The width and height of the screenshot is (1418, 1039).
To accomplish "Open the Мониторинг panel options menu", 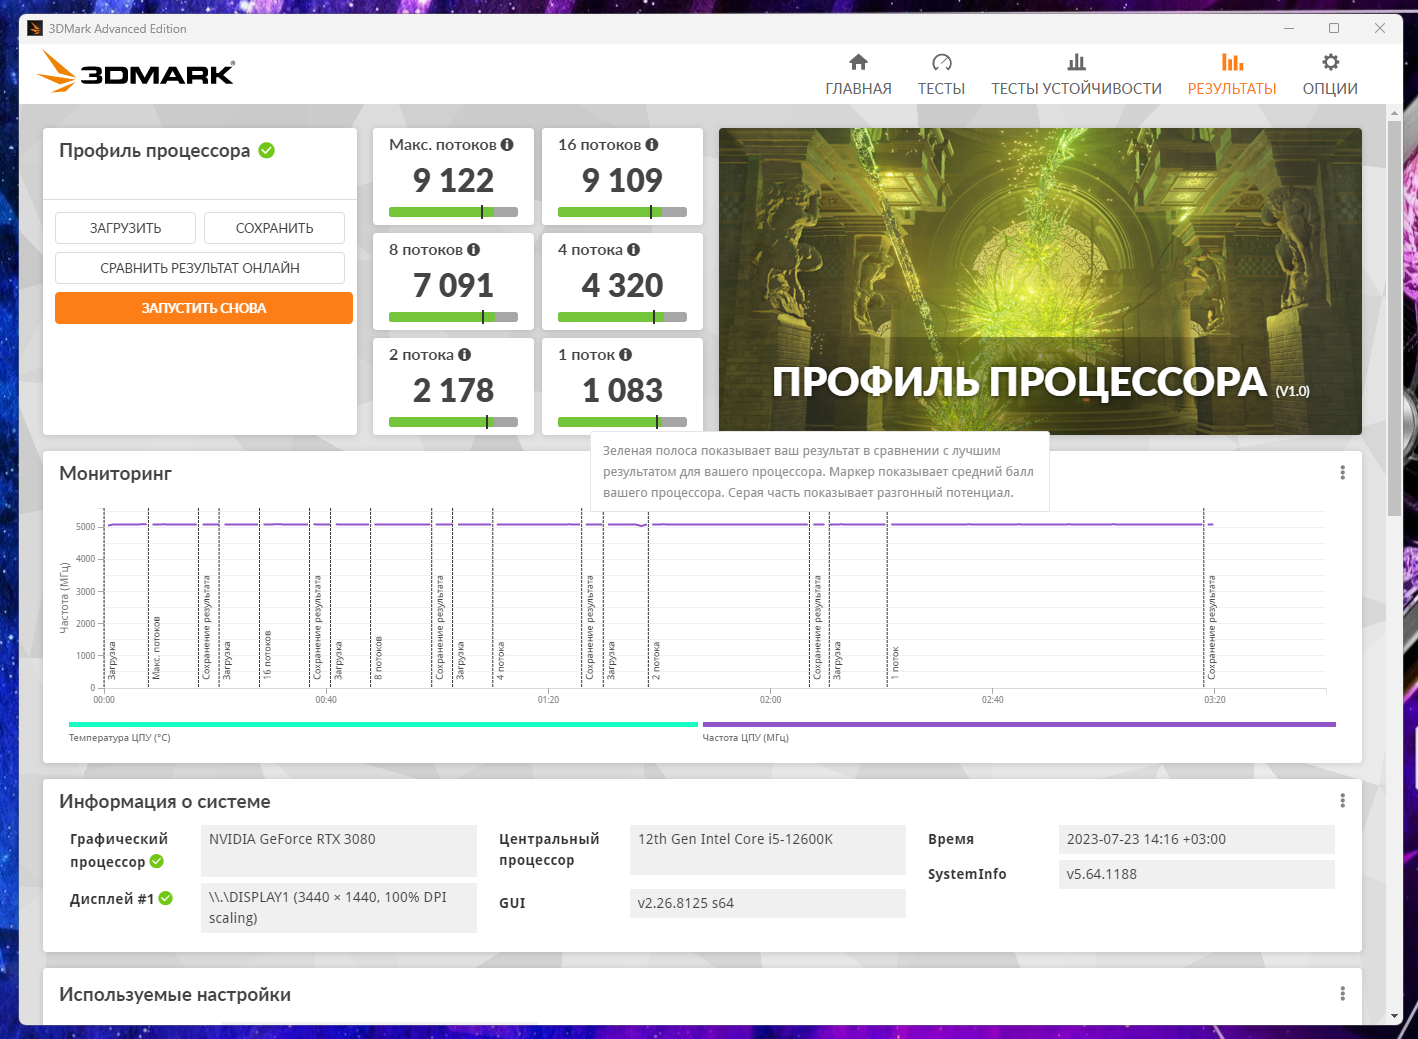I will [x=1342, y=473].
